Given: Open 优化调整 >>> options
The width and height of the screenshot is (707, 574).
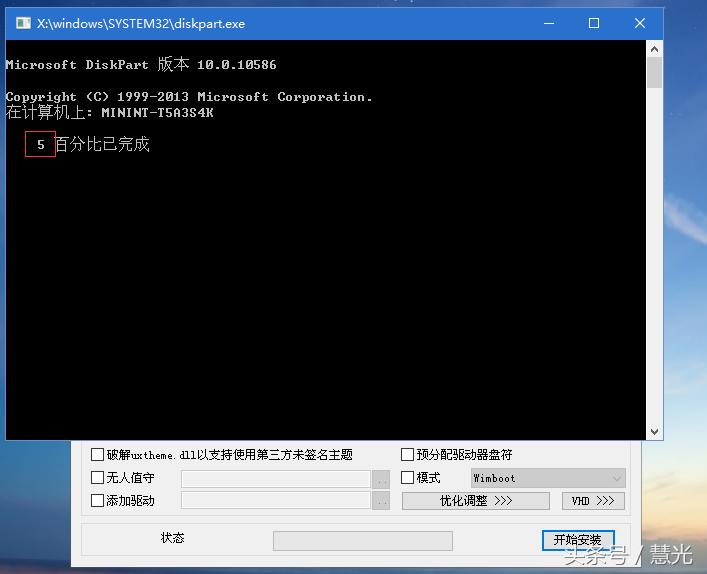Looking at the screenshot, I should (x=476, y=501).
